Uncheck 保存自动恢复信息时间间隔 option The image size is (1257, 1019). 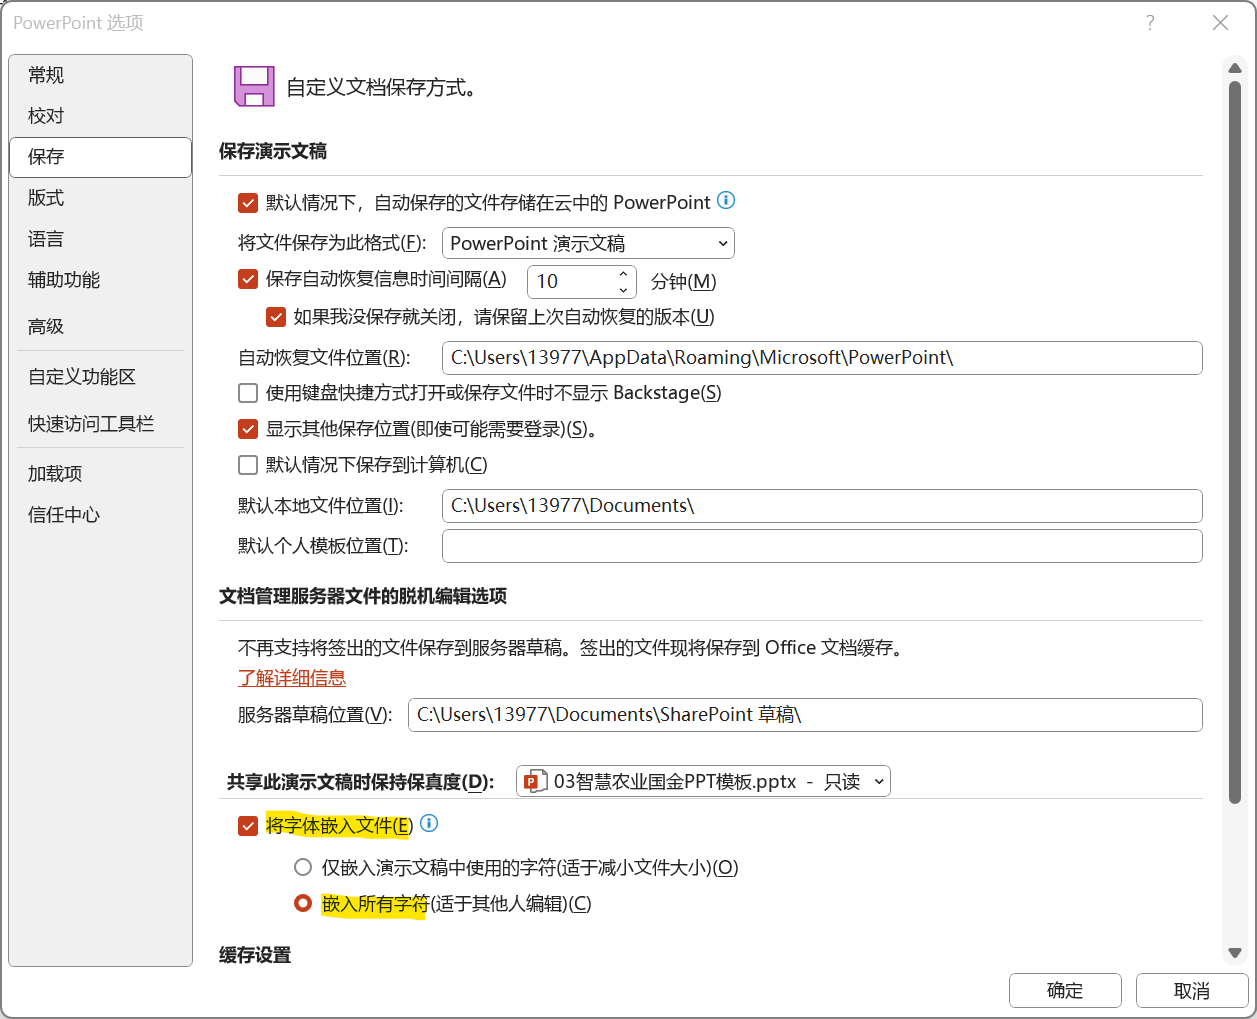point(247,279)
